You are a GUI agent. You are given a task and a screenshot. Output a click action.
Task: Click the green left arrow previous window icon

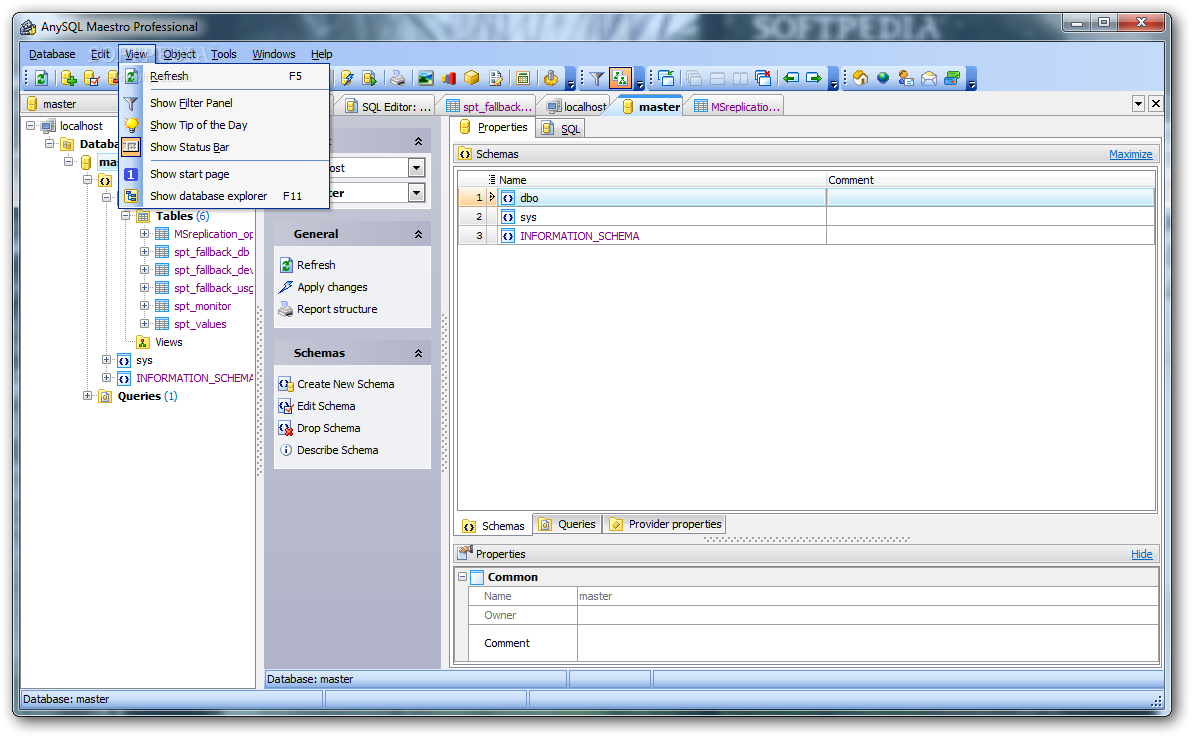791,78
